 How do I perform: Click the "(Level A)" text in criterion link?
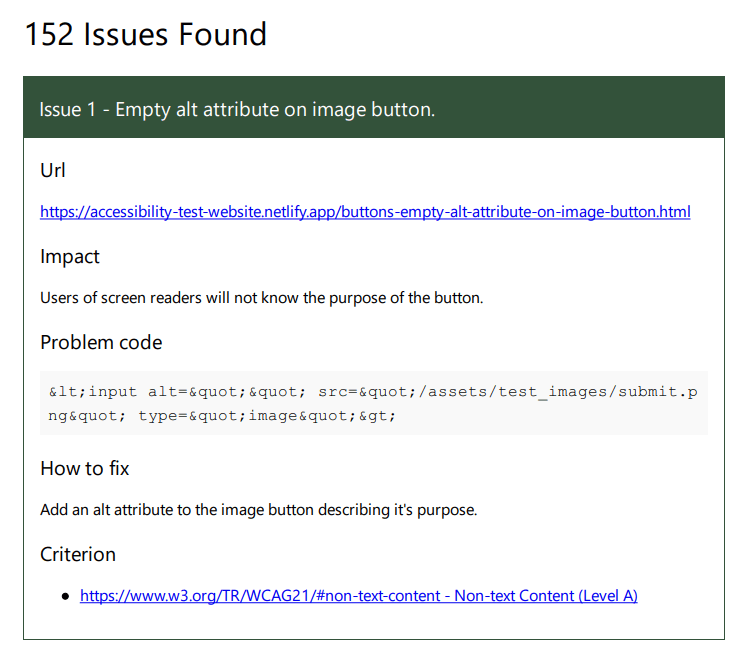pyautogui.click(x=608, y=596)
